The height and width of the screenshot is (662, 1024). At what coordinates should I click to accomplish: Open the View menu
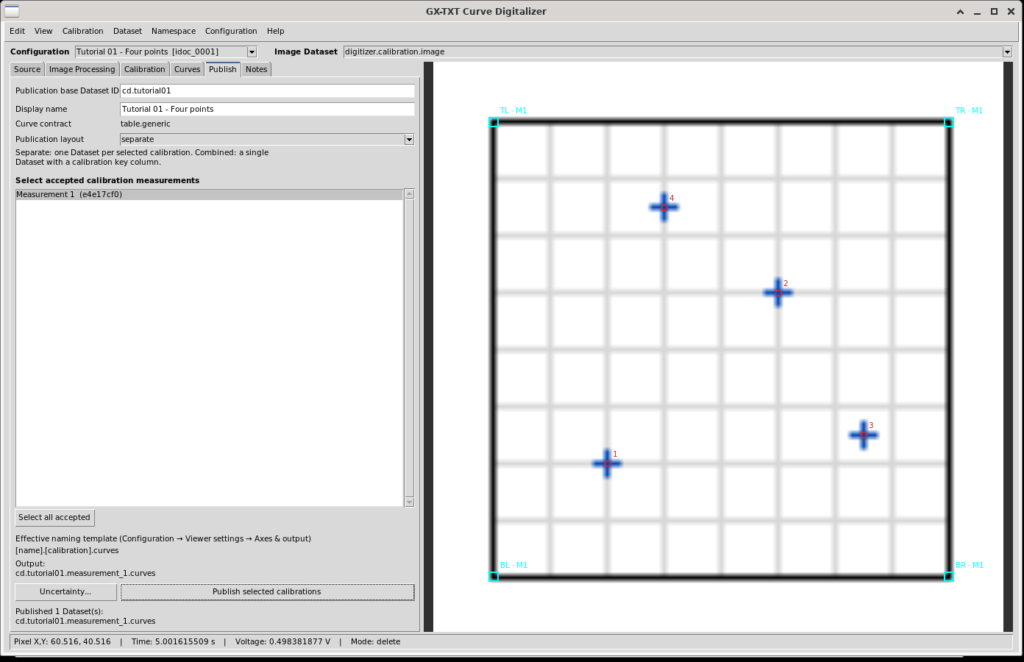coord(43,31)
